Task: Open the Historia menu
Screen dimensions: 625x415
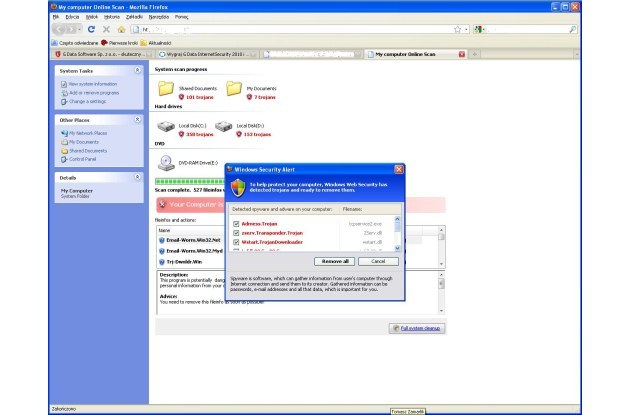Action: click(112, 17)
